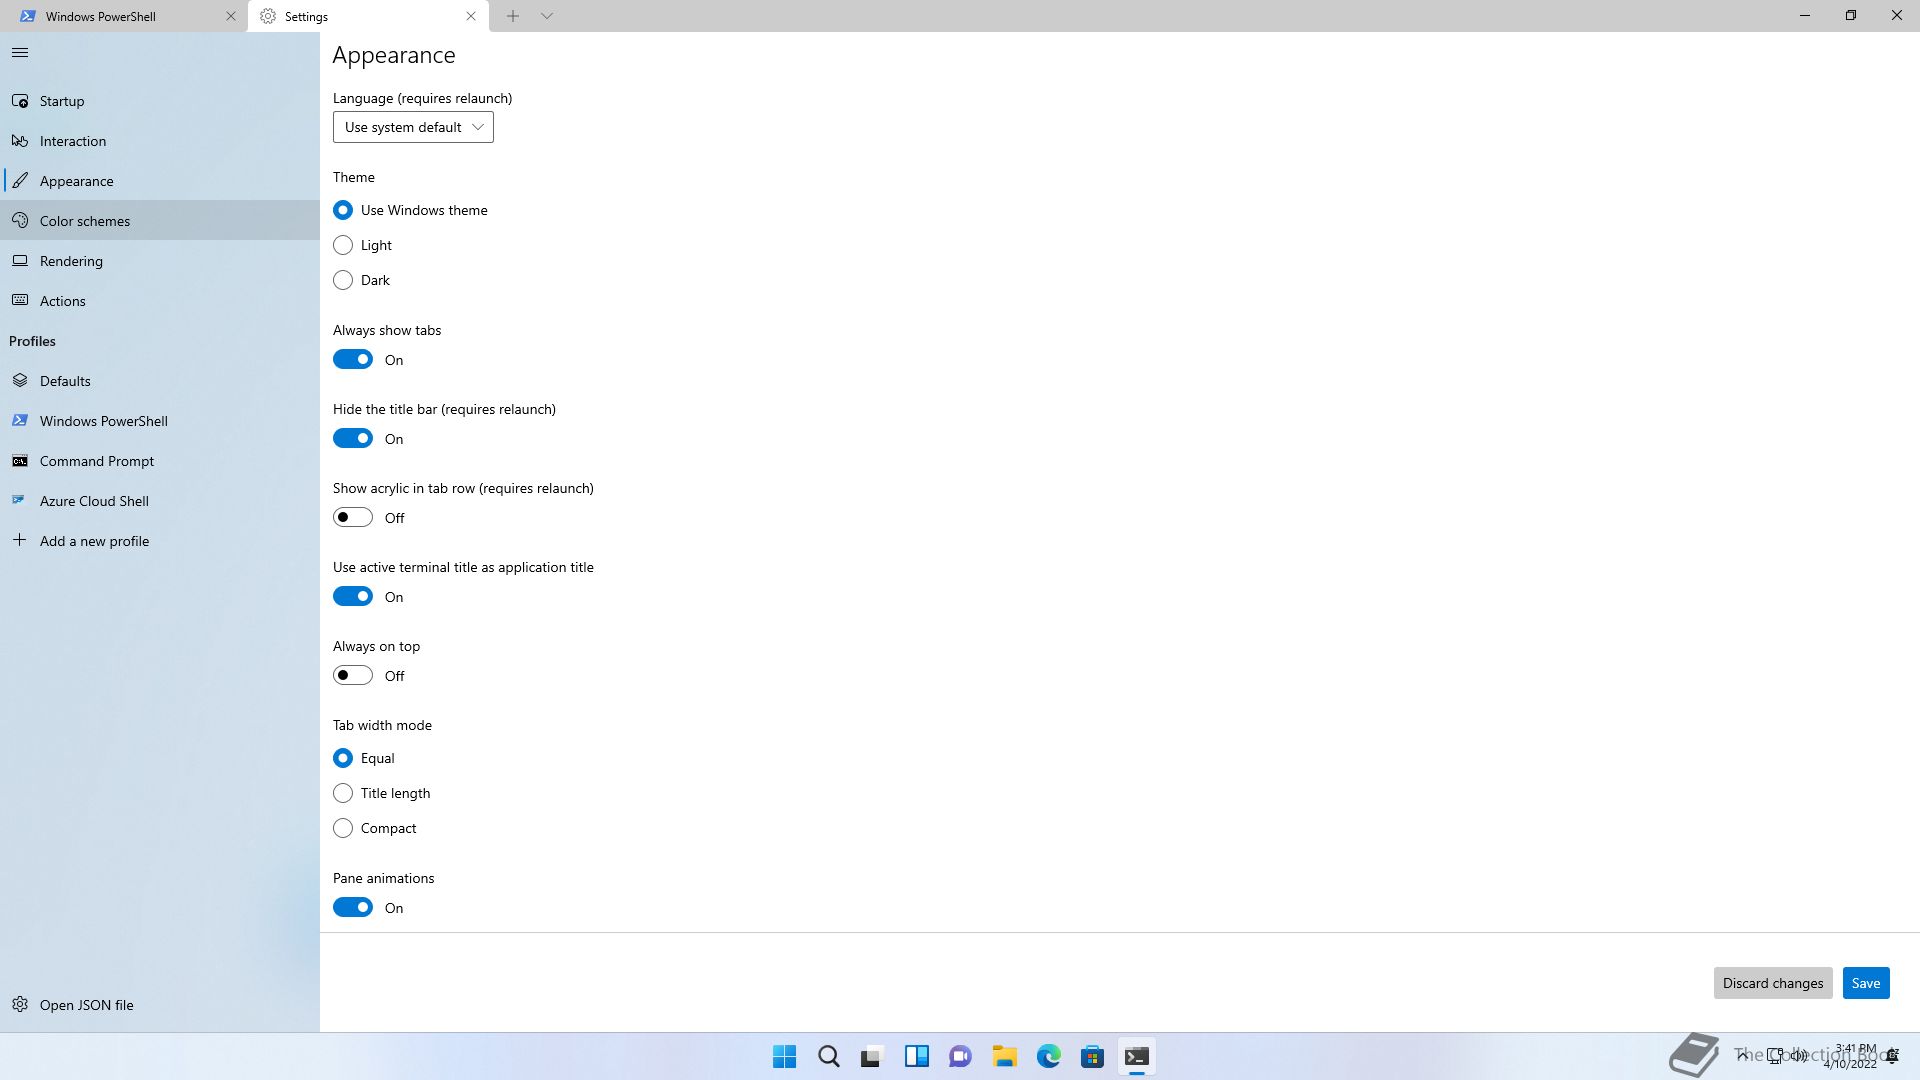Select the Light theme option

tap(343, 245)
